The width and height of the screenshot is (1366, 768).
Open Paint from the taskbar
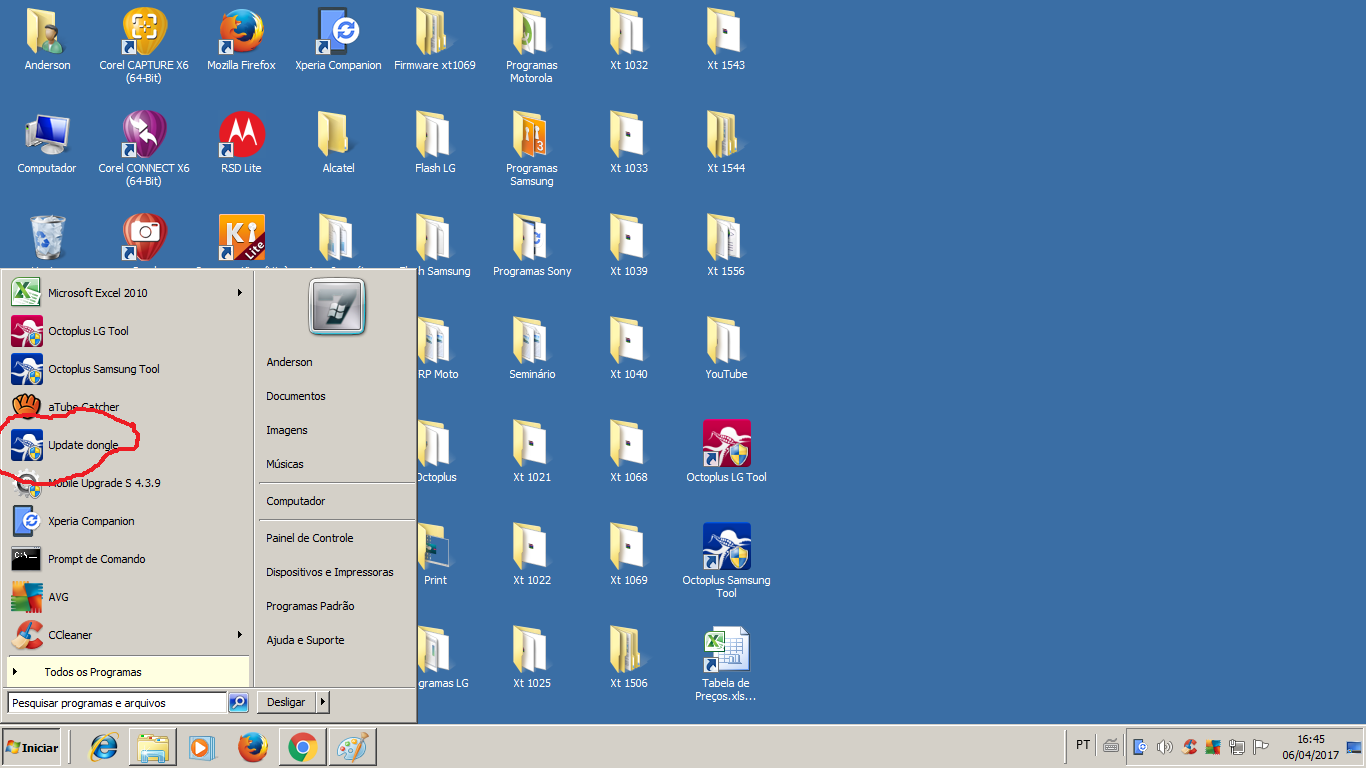(x=353, y=747)
